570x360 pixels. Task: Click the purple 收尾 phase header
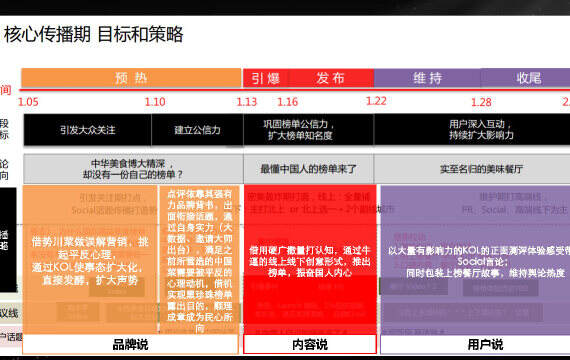point(526,78)
